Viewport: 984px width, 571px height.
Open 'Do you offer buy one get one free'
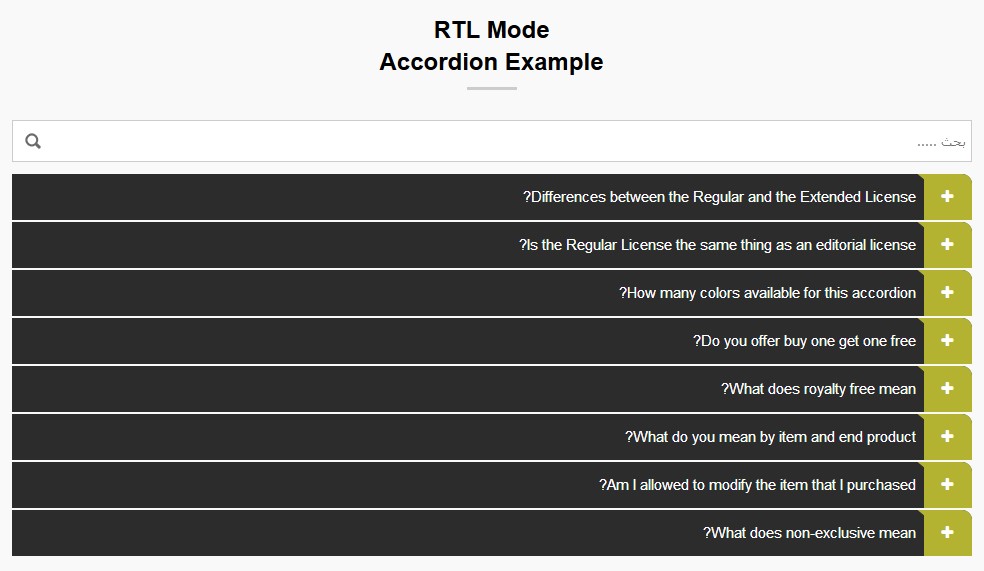pyautogui.click(x=804, y=341)
